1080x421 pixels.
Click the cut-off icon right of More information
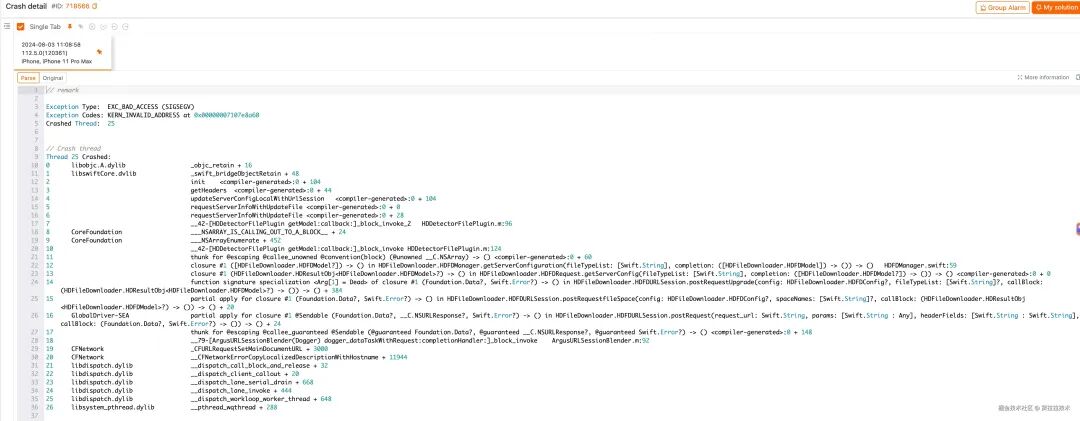point(1077,78)
